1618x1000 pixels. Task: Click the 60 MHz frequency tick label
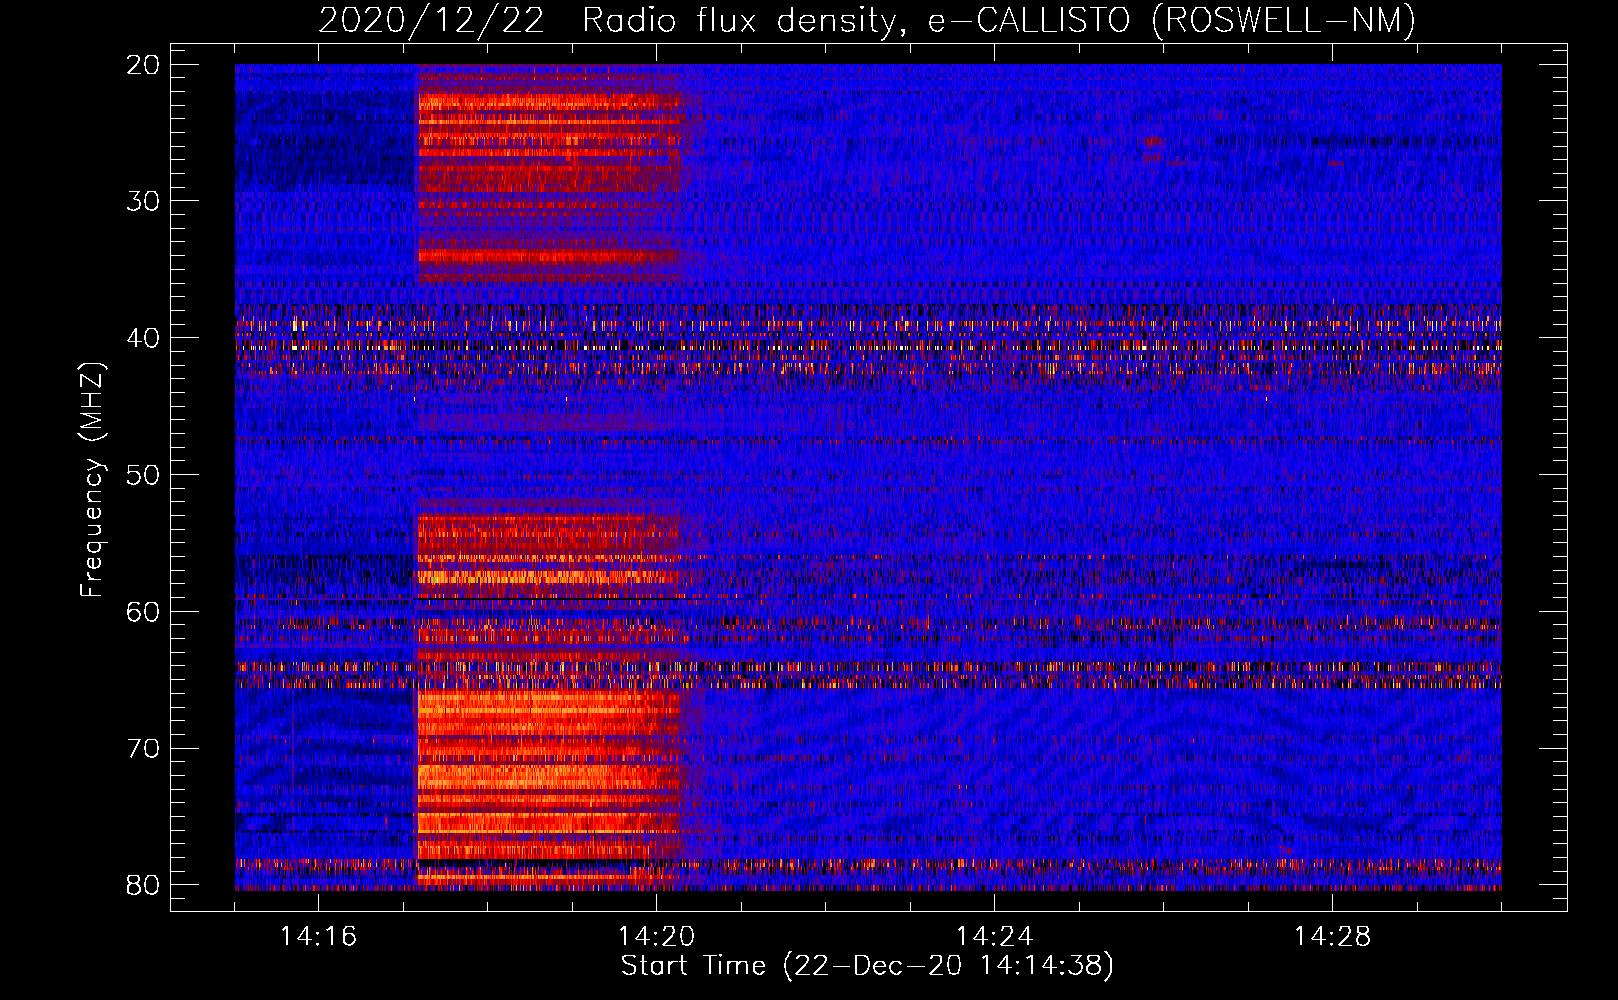tap(143, 611)
